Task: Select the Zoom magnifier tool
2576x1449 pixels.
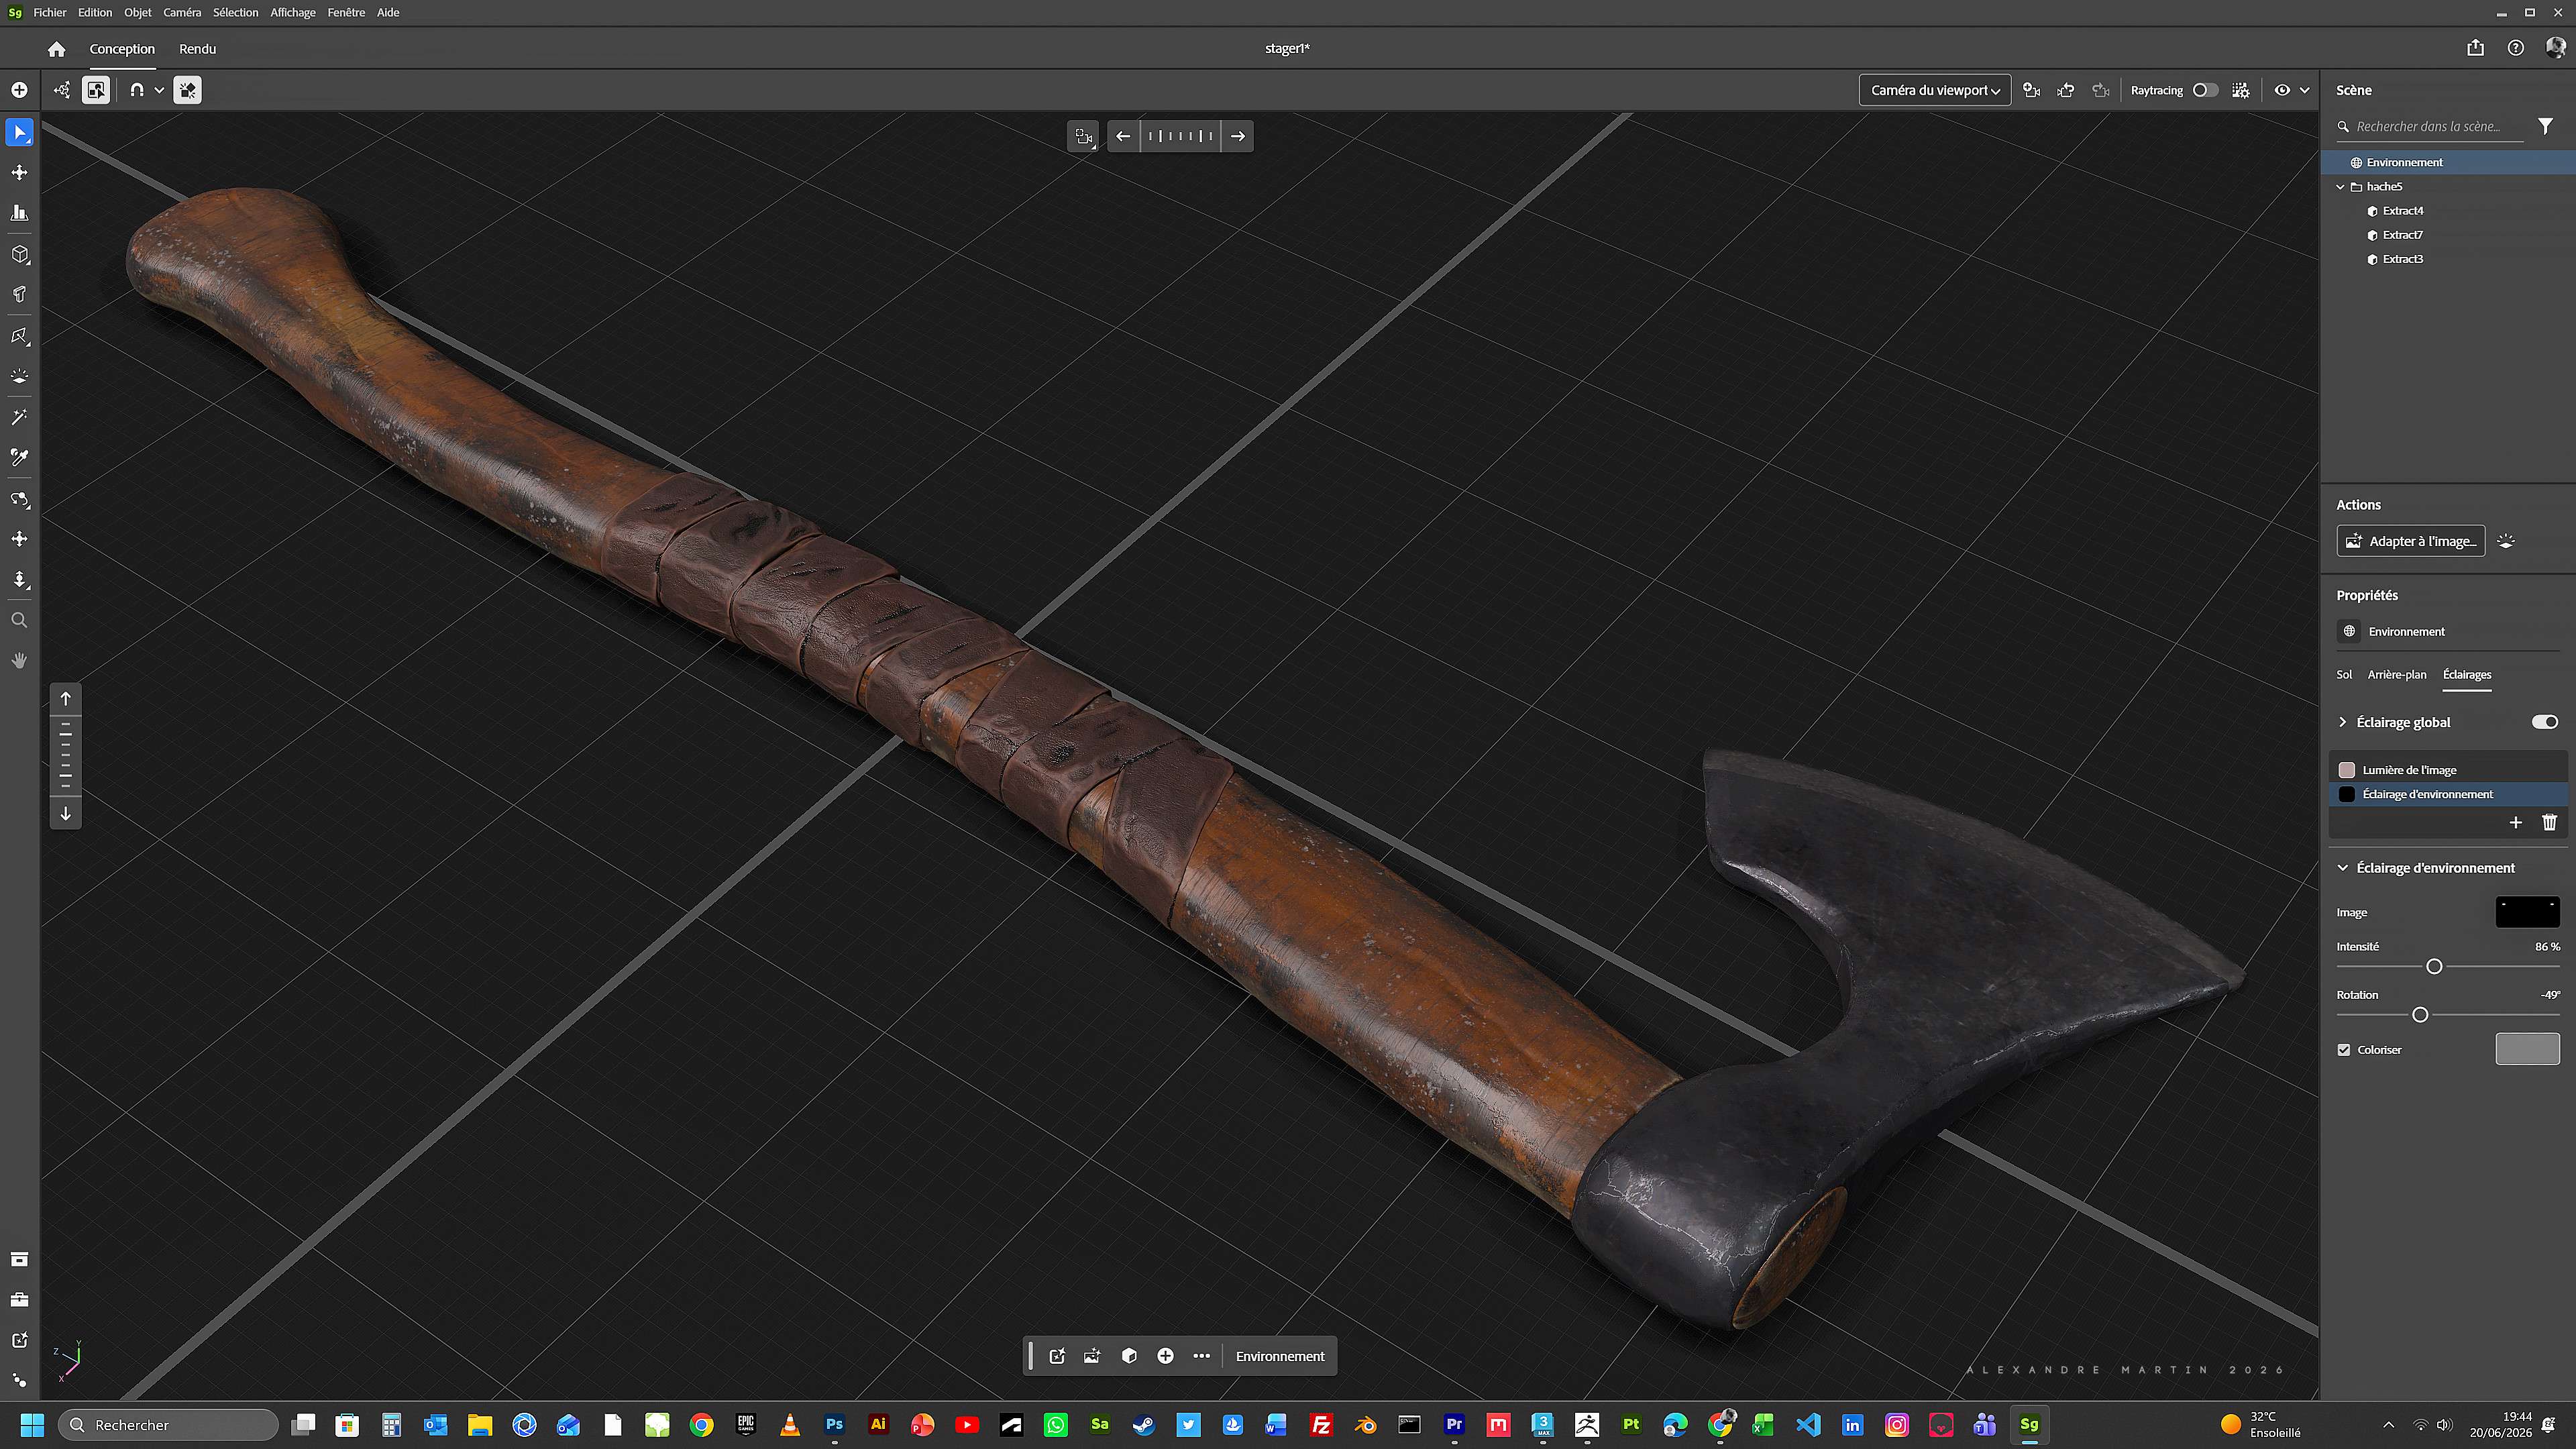Action: point(19,620)
